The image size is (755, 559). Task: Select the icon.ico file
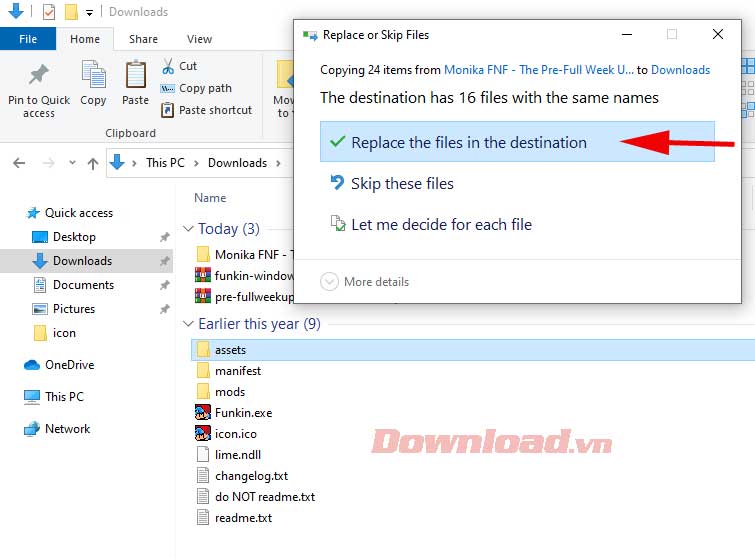(x=235, y=433)
